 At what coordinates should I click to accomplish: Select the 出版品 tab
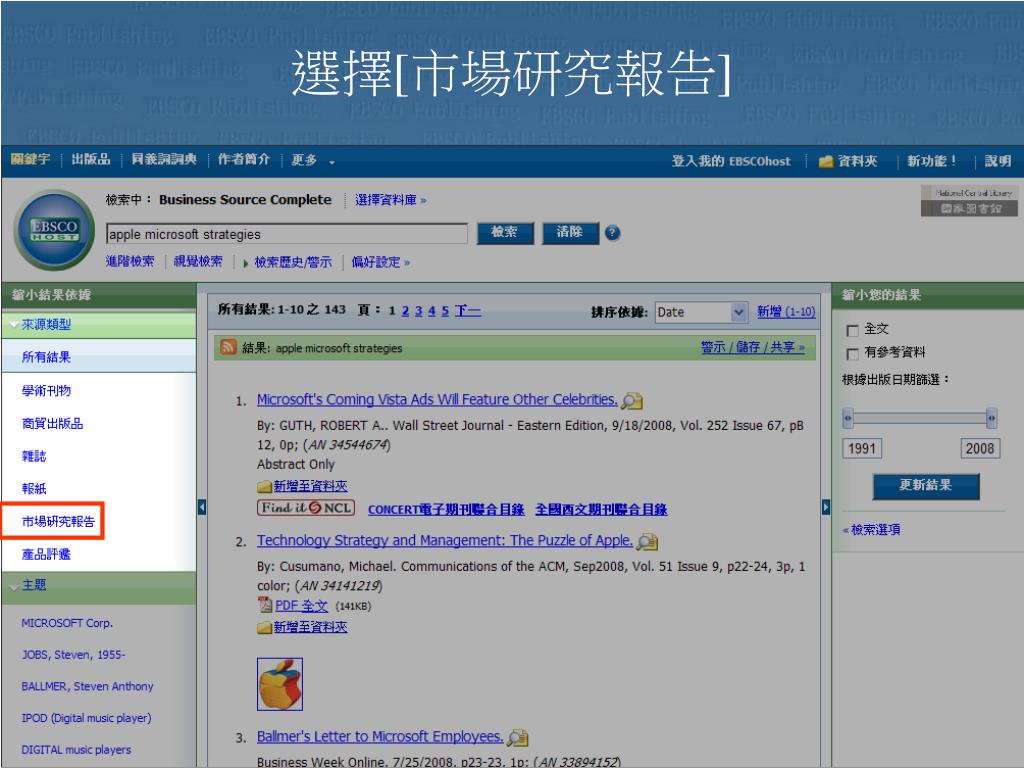pyautogui.click(x=91, y=159)
